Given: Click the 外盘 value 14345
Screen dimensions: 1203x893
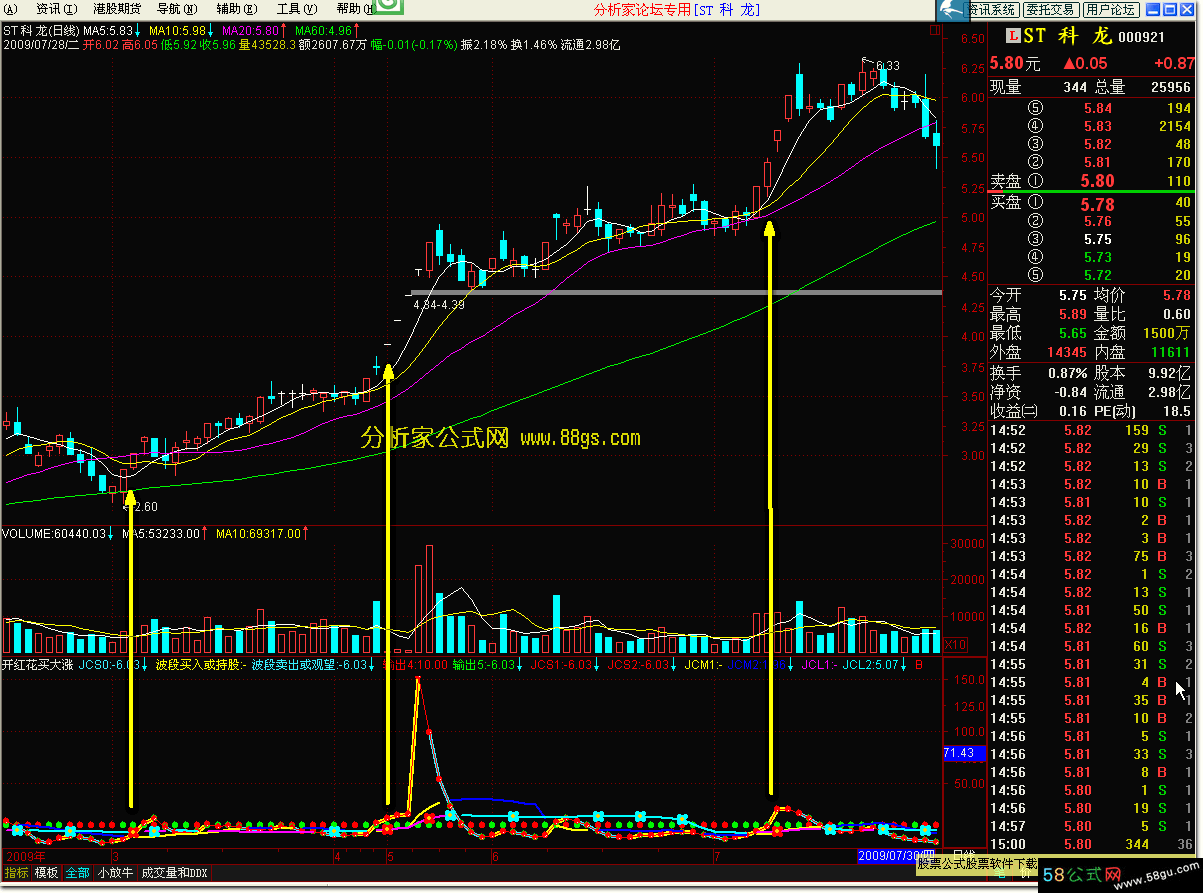Looking at the screenshot, I should [1065, 352].
